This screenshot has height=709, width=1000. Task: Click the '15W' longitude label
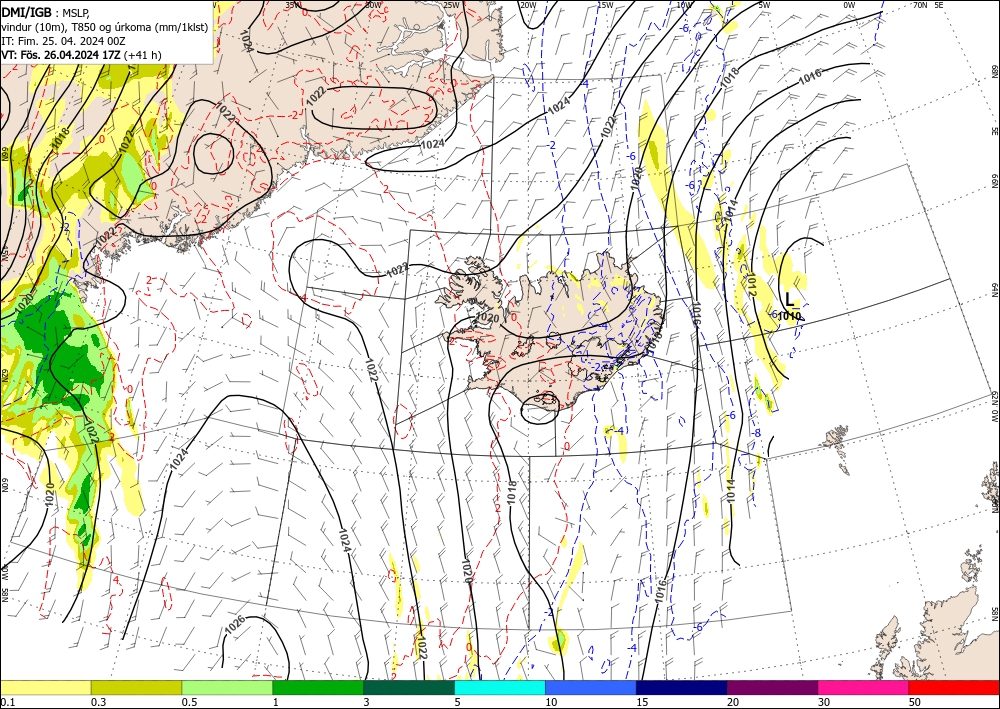pos(605,5)
